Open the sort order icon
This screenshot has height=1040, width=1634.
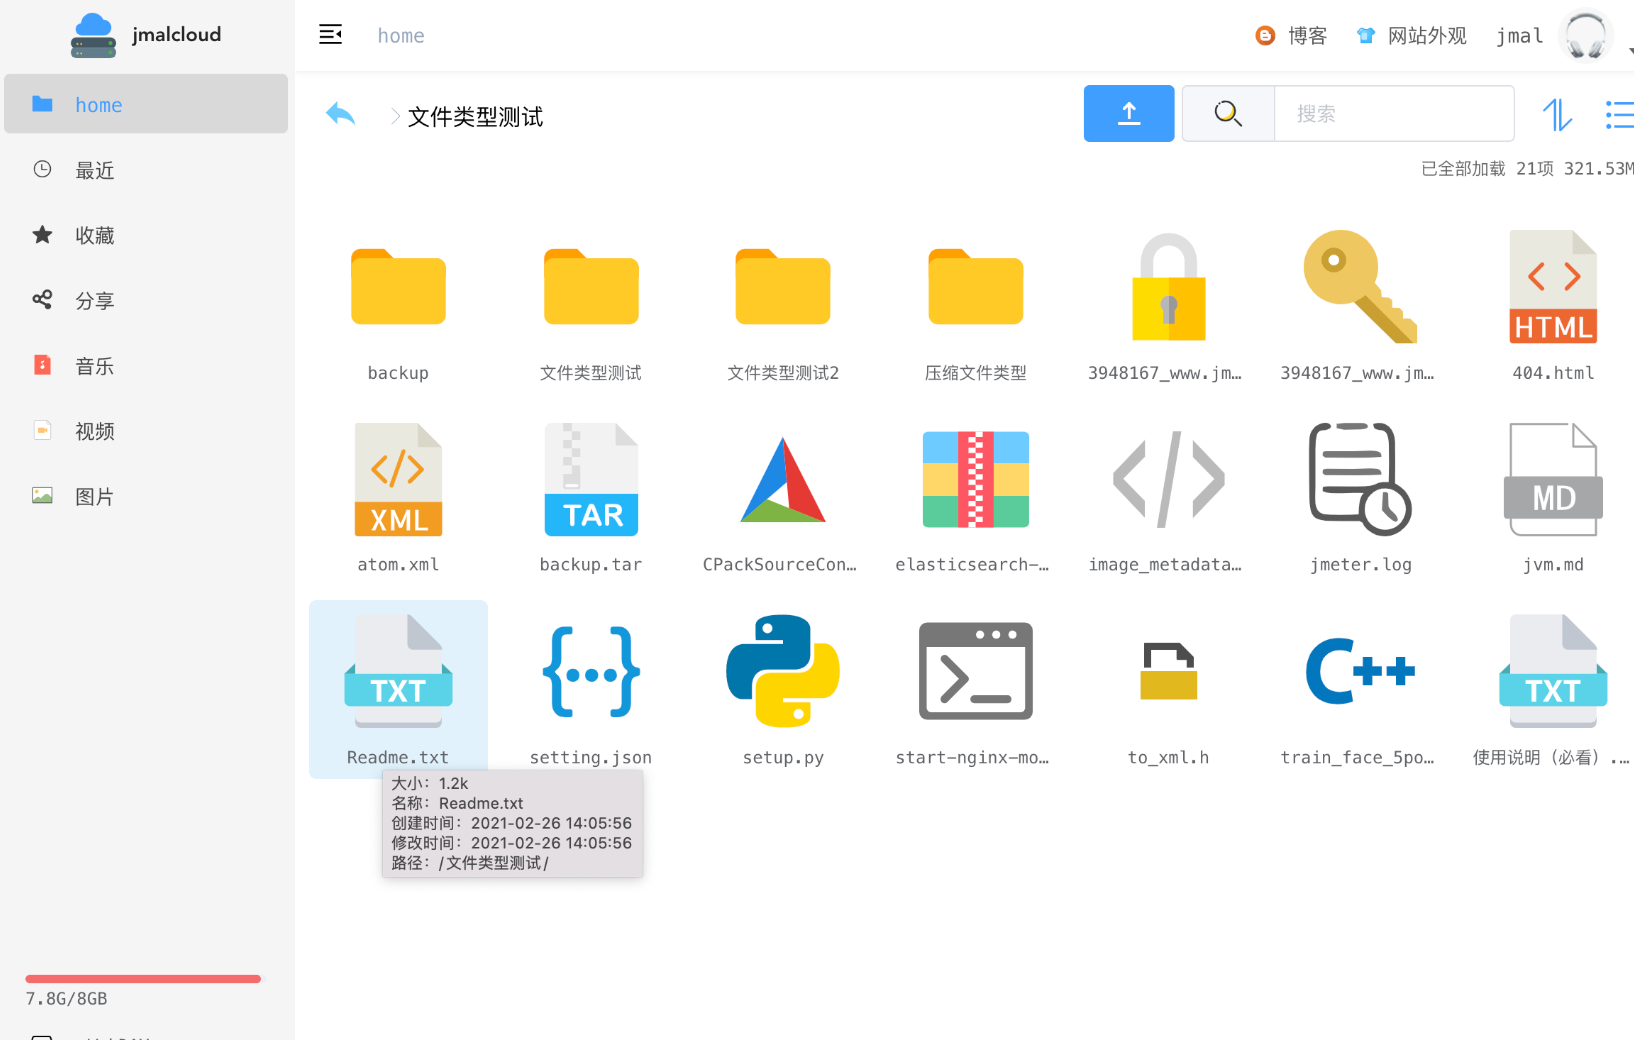[1557, 115]
